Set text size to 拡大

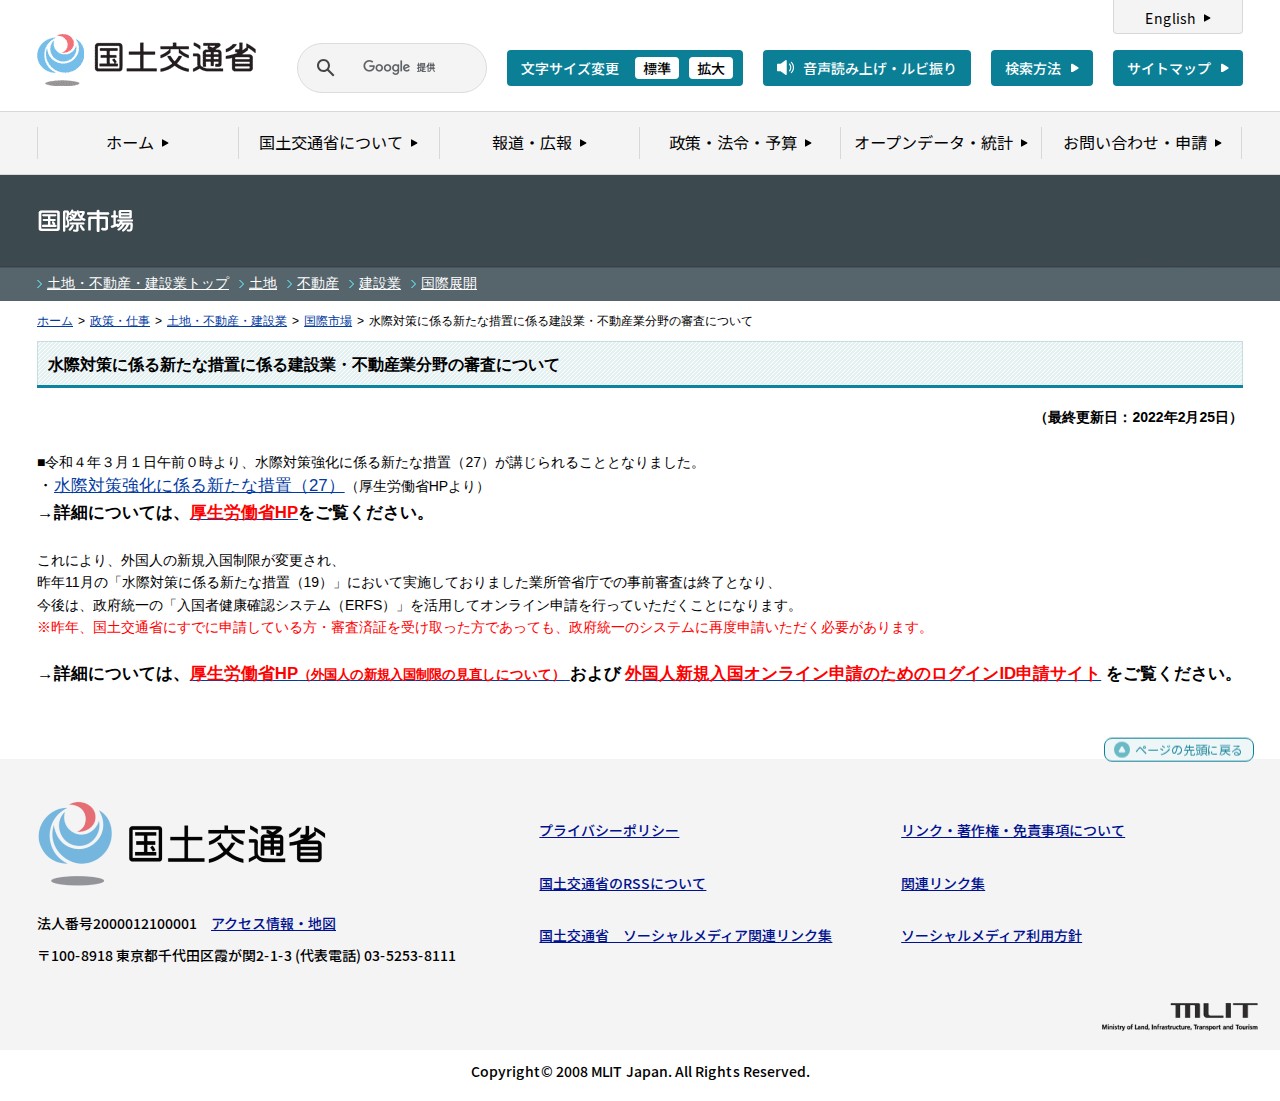click(x=711, y=68)
